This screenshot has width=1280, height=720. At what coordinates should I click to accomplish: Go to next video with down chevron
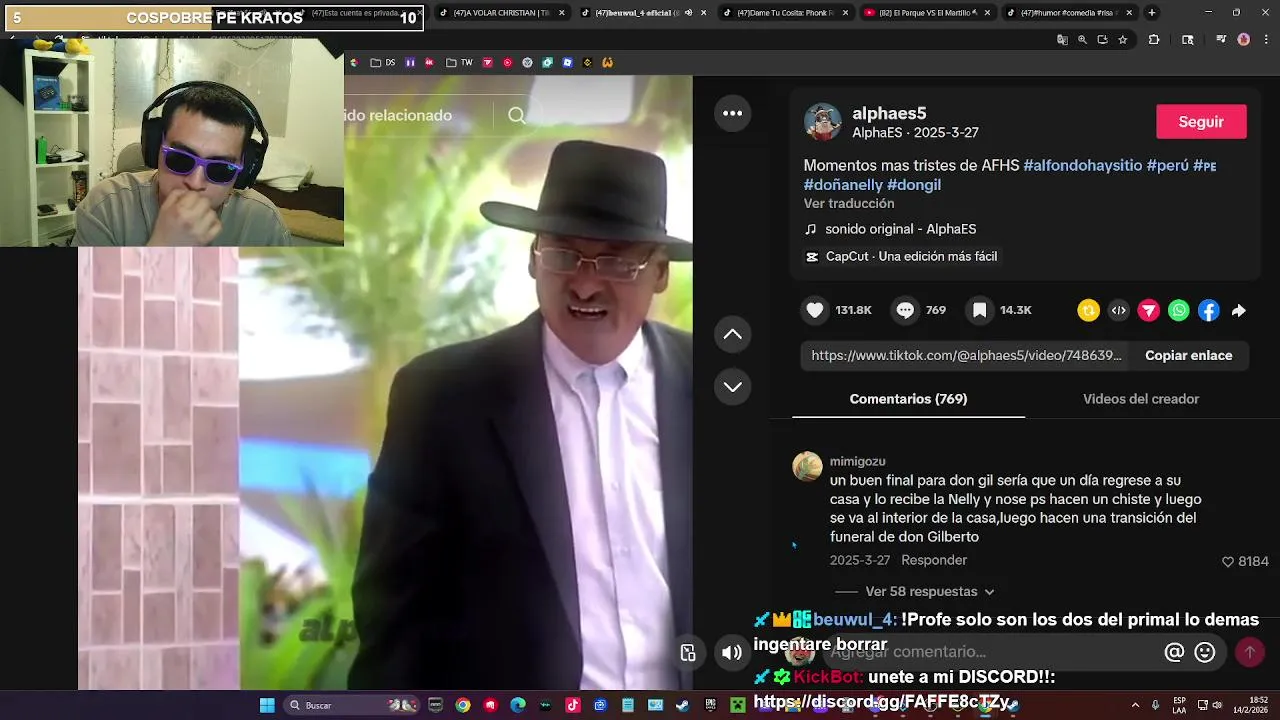pyautogui.click(x=732, y=387)
